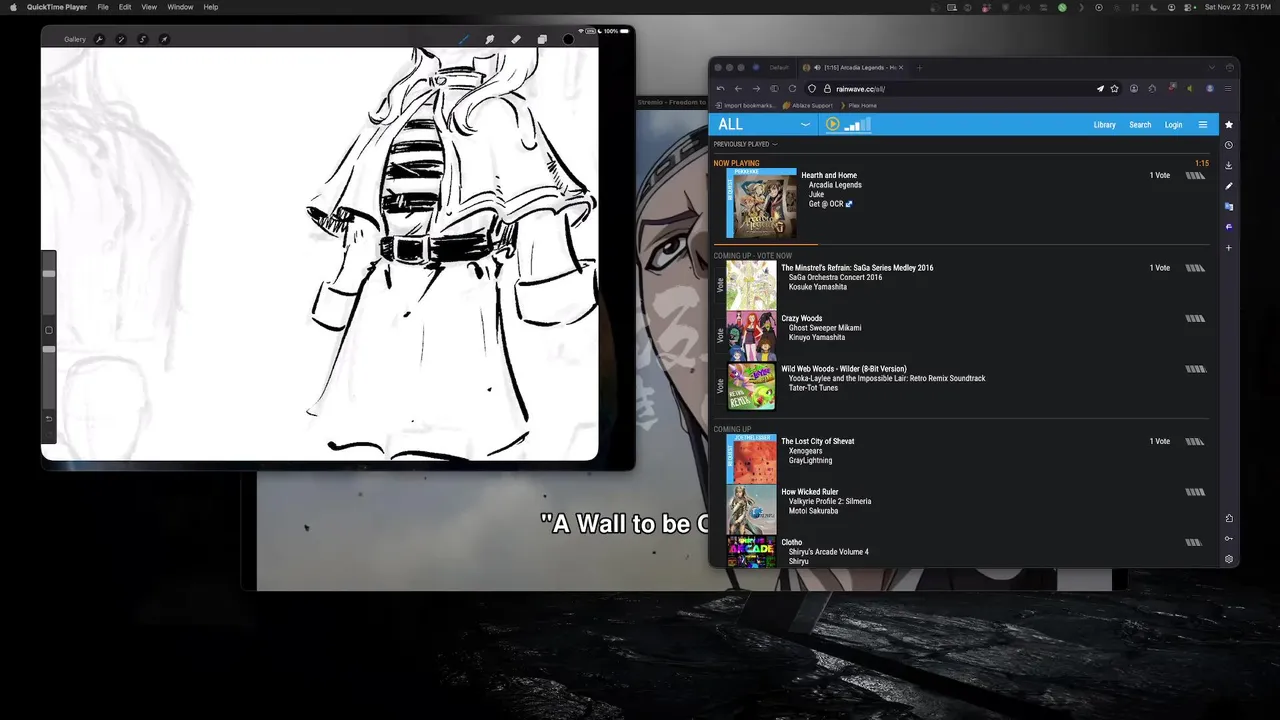Open Rainwave Library
This screenshot has height=720, width=1280.
point(1105,125)
